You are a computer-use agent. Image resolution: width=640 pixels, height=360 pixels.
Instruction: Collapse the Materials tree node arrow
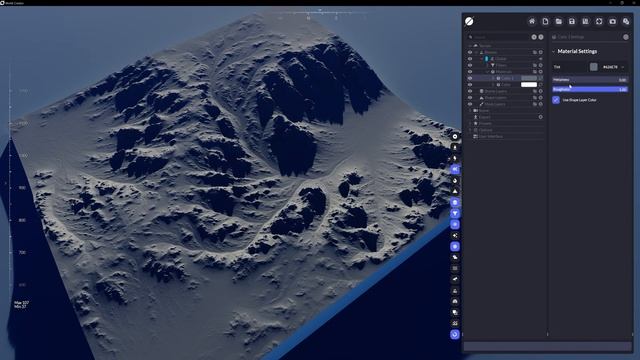[x=487, y=72]
